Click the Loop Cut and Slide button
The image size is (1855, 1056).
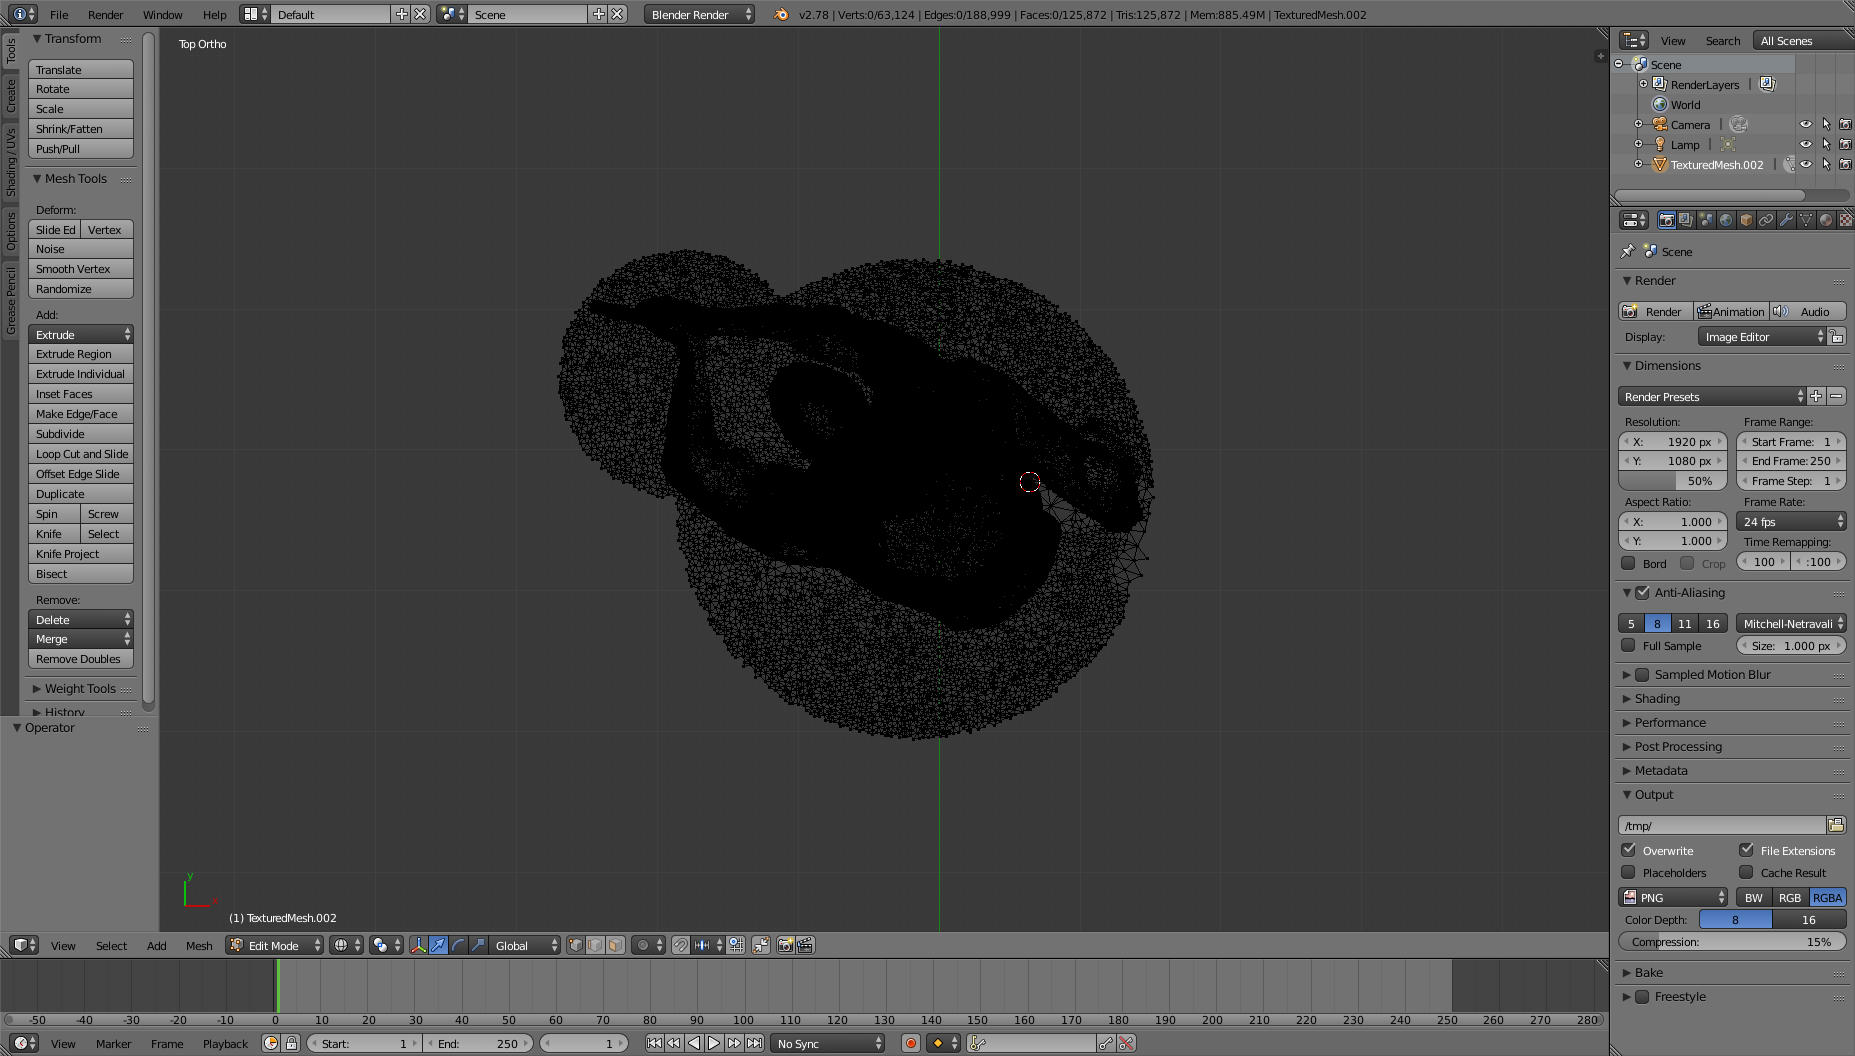click(81, 454)
